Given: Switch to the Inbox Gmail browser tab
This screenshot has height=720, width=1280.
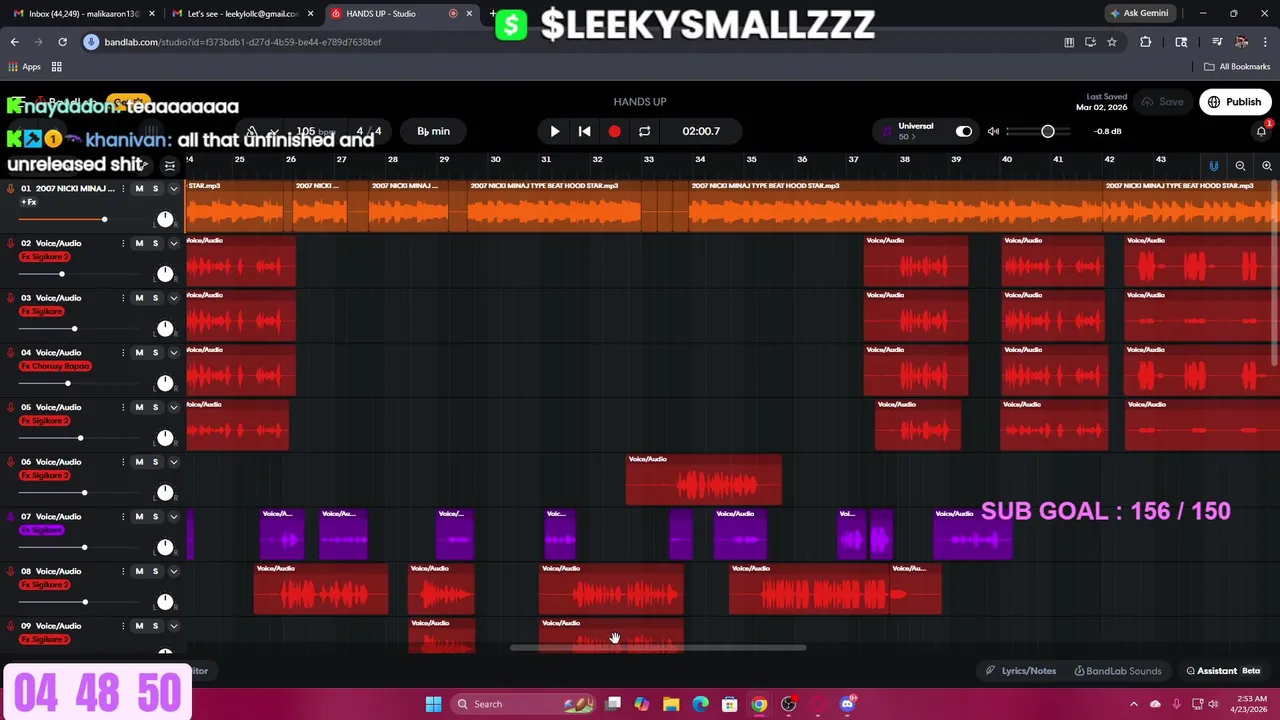Looking at the screenshot, I should coord(82,13).
